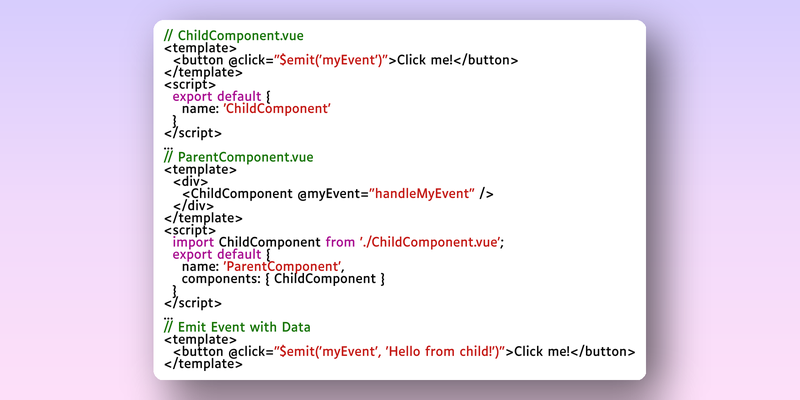Click the components: { ChildComponent } line
The image size is (800, 400).
click(283, 279)
